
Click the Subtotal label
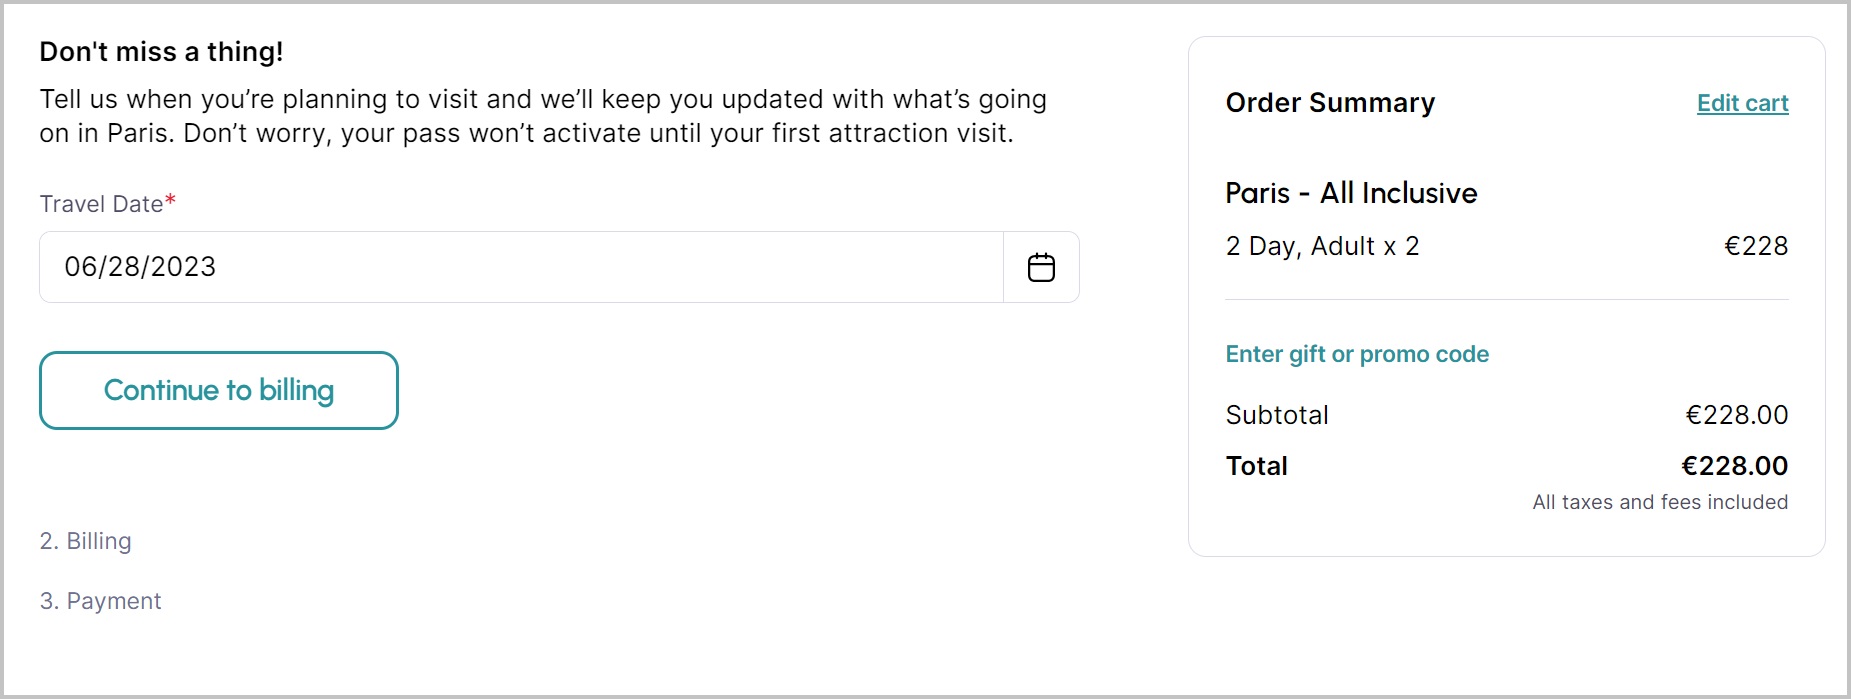[x=1277, y=415]
